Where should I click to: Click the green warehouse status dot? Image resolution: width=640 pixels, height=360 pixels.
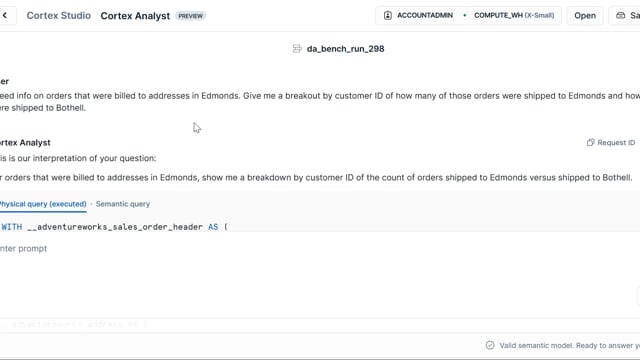[x=464, y=16]
